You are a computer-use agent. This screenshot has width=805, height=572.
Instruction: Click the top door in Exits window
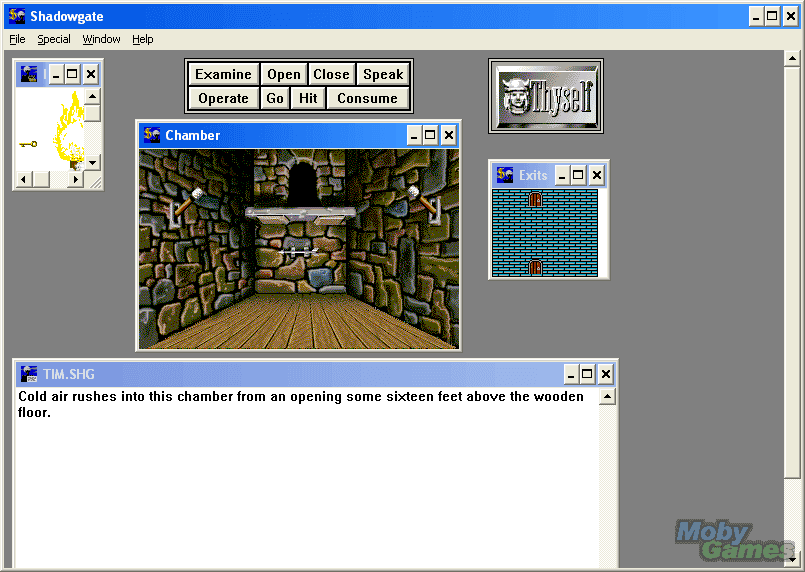tap(535, 199)
